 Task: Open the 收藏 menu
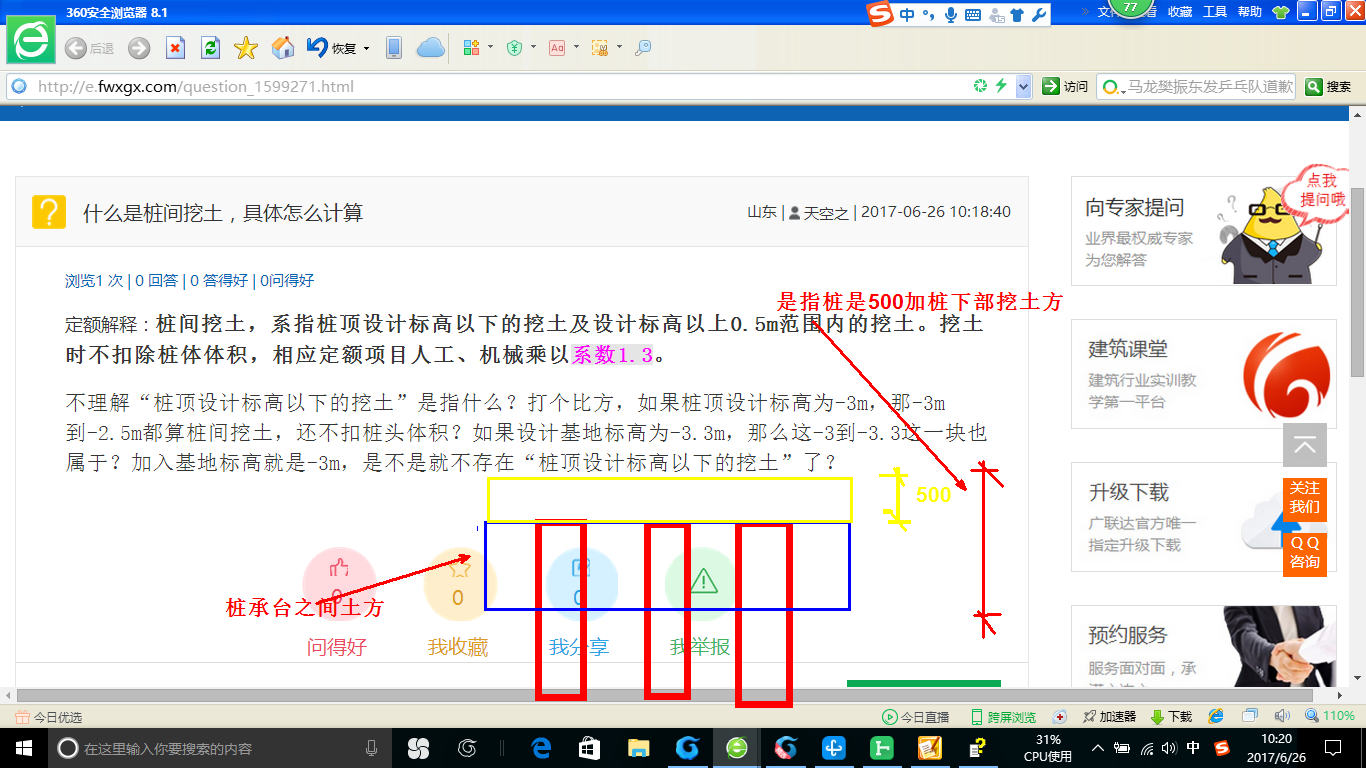[x=1180, y=12]
